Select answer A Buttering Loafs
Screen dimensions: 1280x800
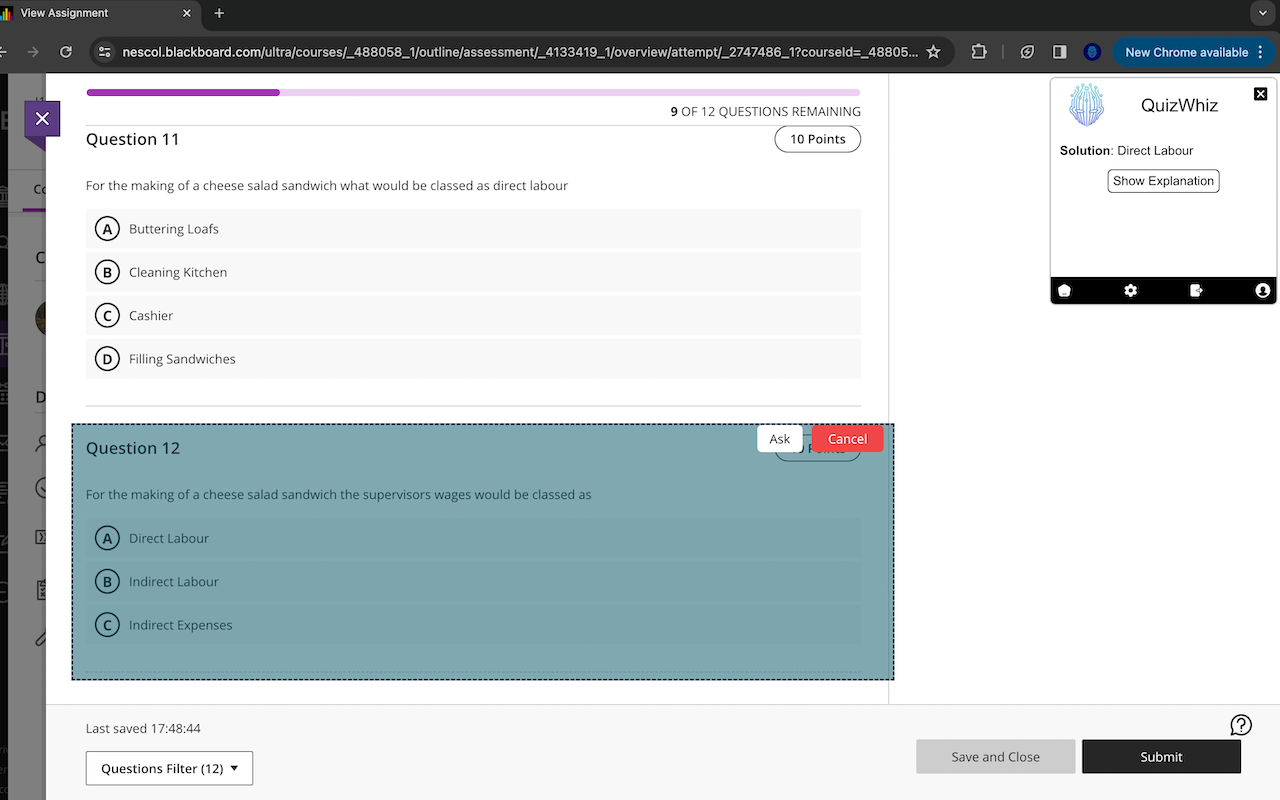coord(473,229)
